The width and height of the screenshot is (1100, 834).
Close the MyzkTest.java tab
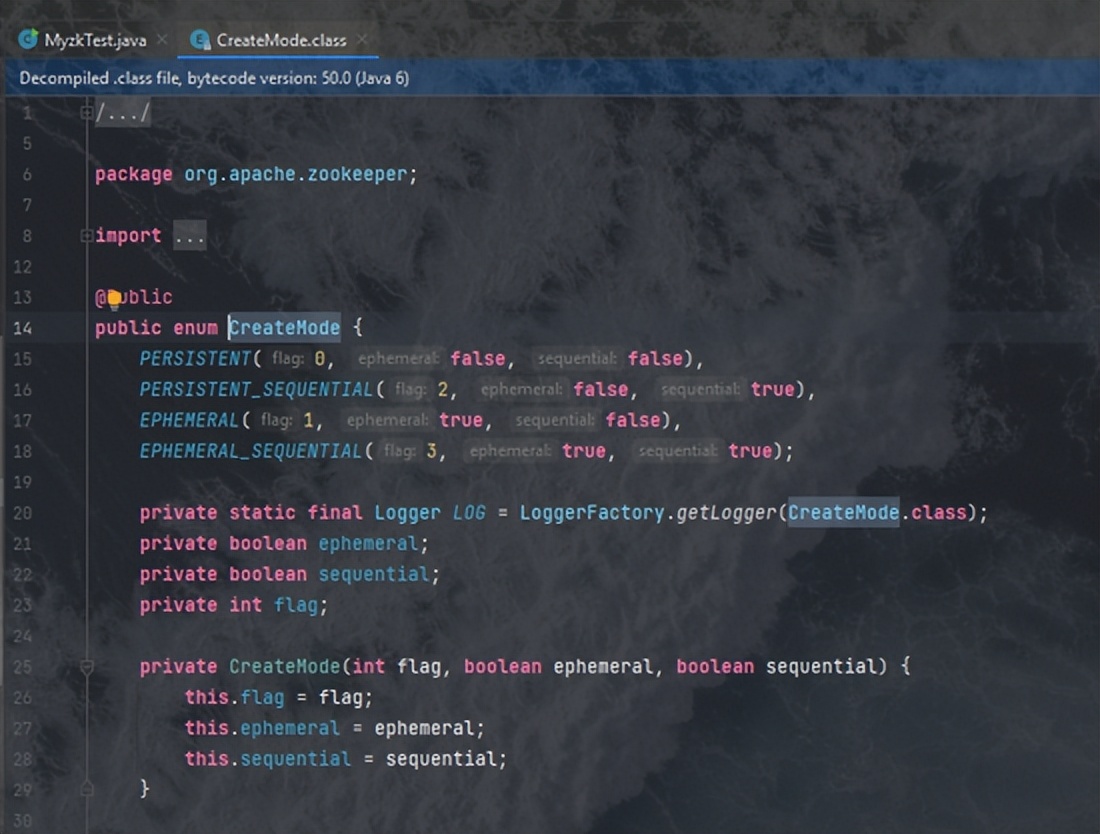(162, 39)
